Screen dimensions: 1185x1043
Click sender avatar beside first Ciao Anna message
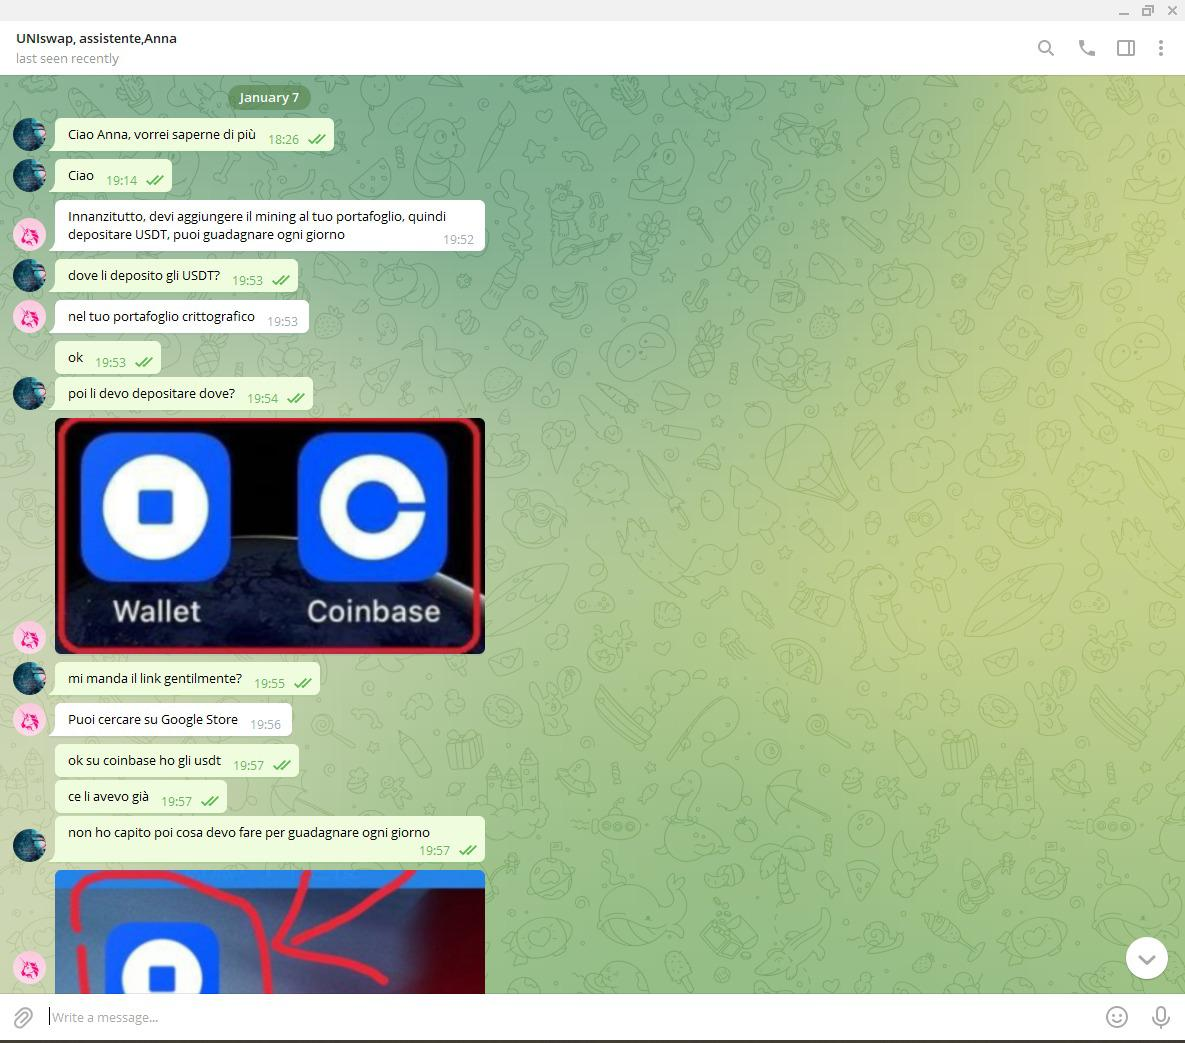click(30, 134)
